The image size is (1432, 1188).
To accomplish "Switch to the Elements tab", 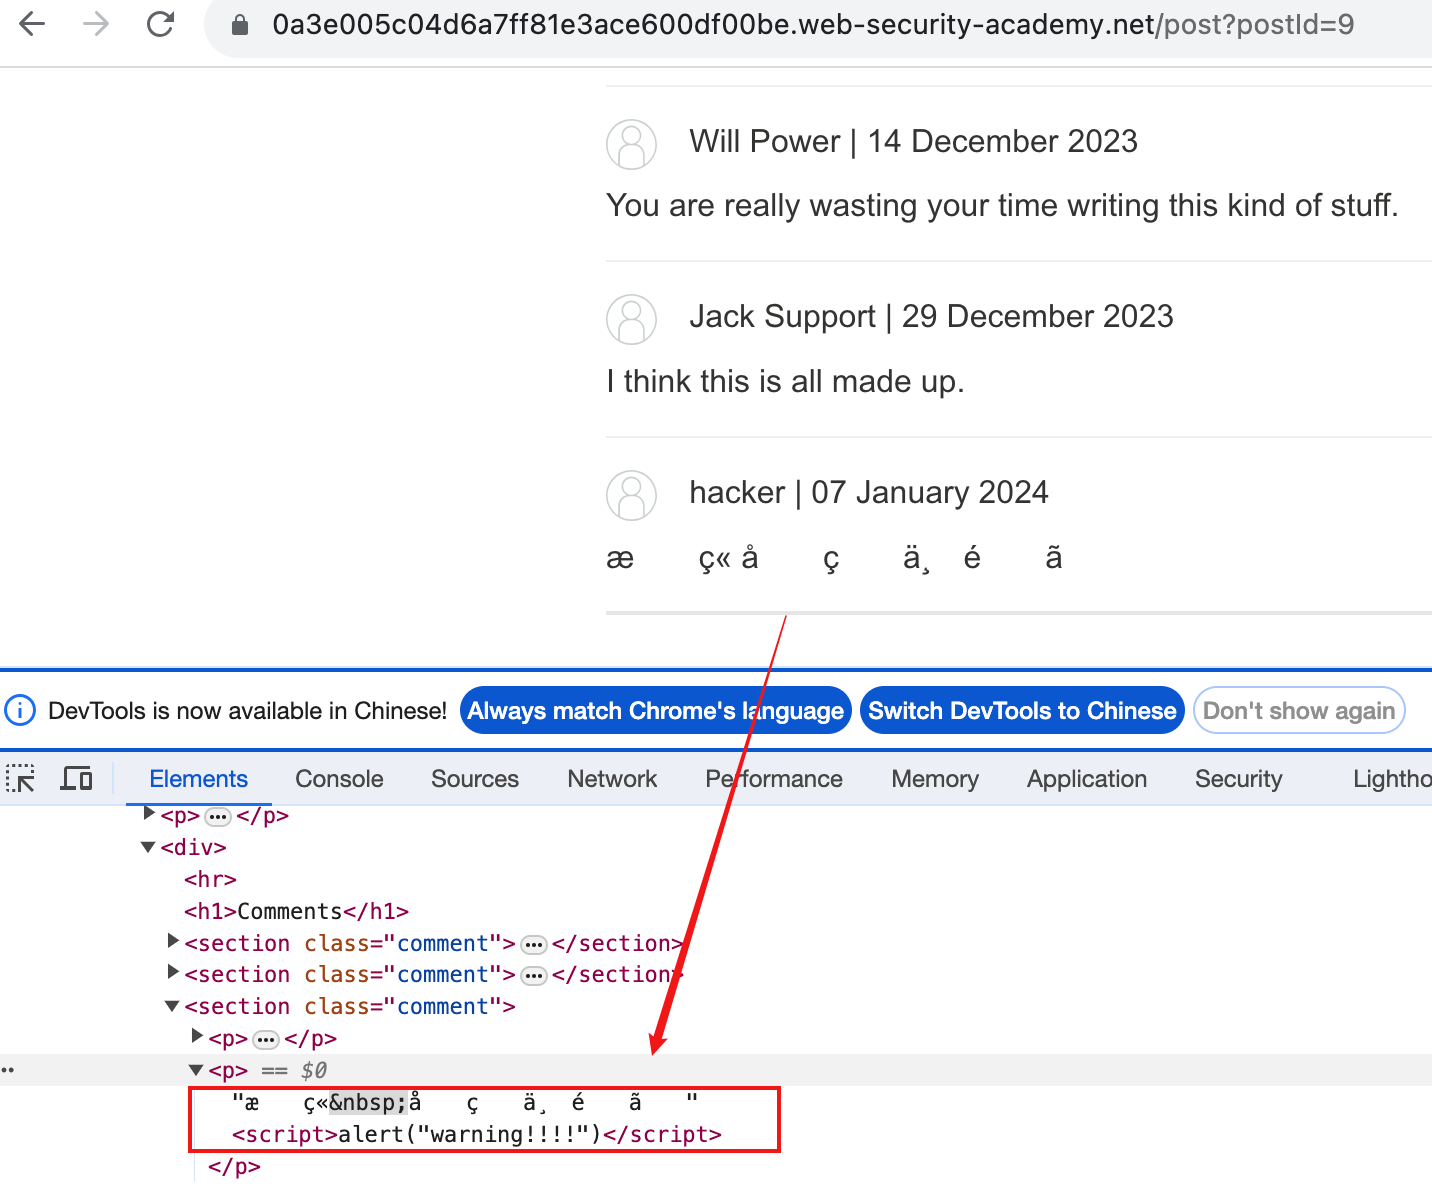I will click(x=198, y=779).
